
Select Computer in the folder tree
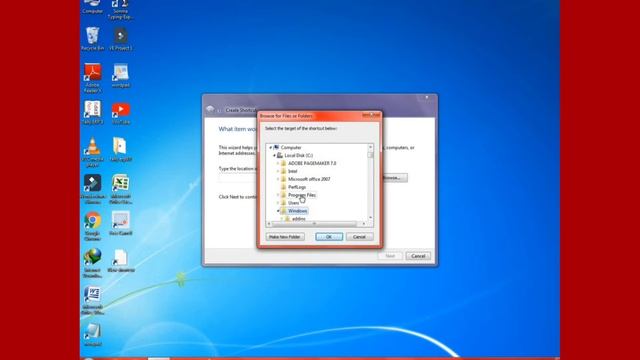click(x=291, y=147)
